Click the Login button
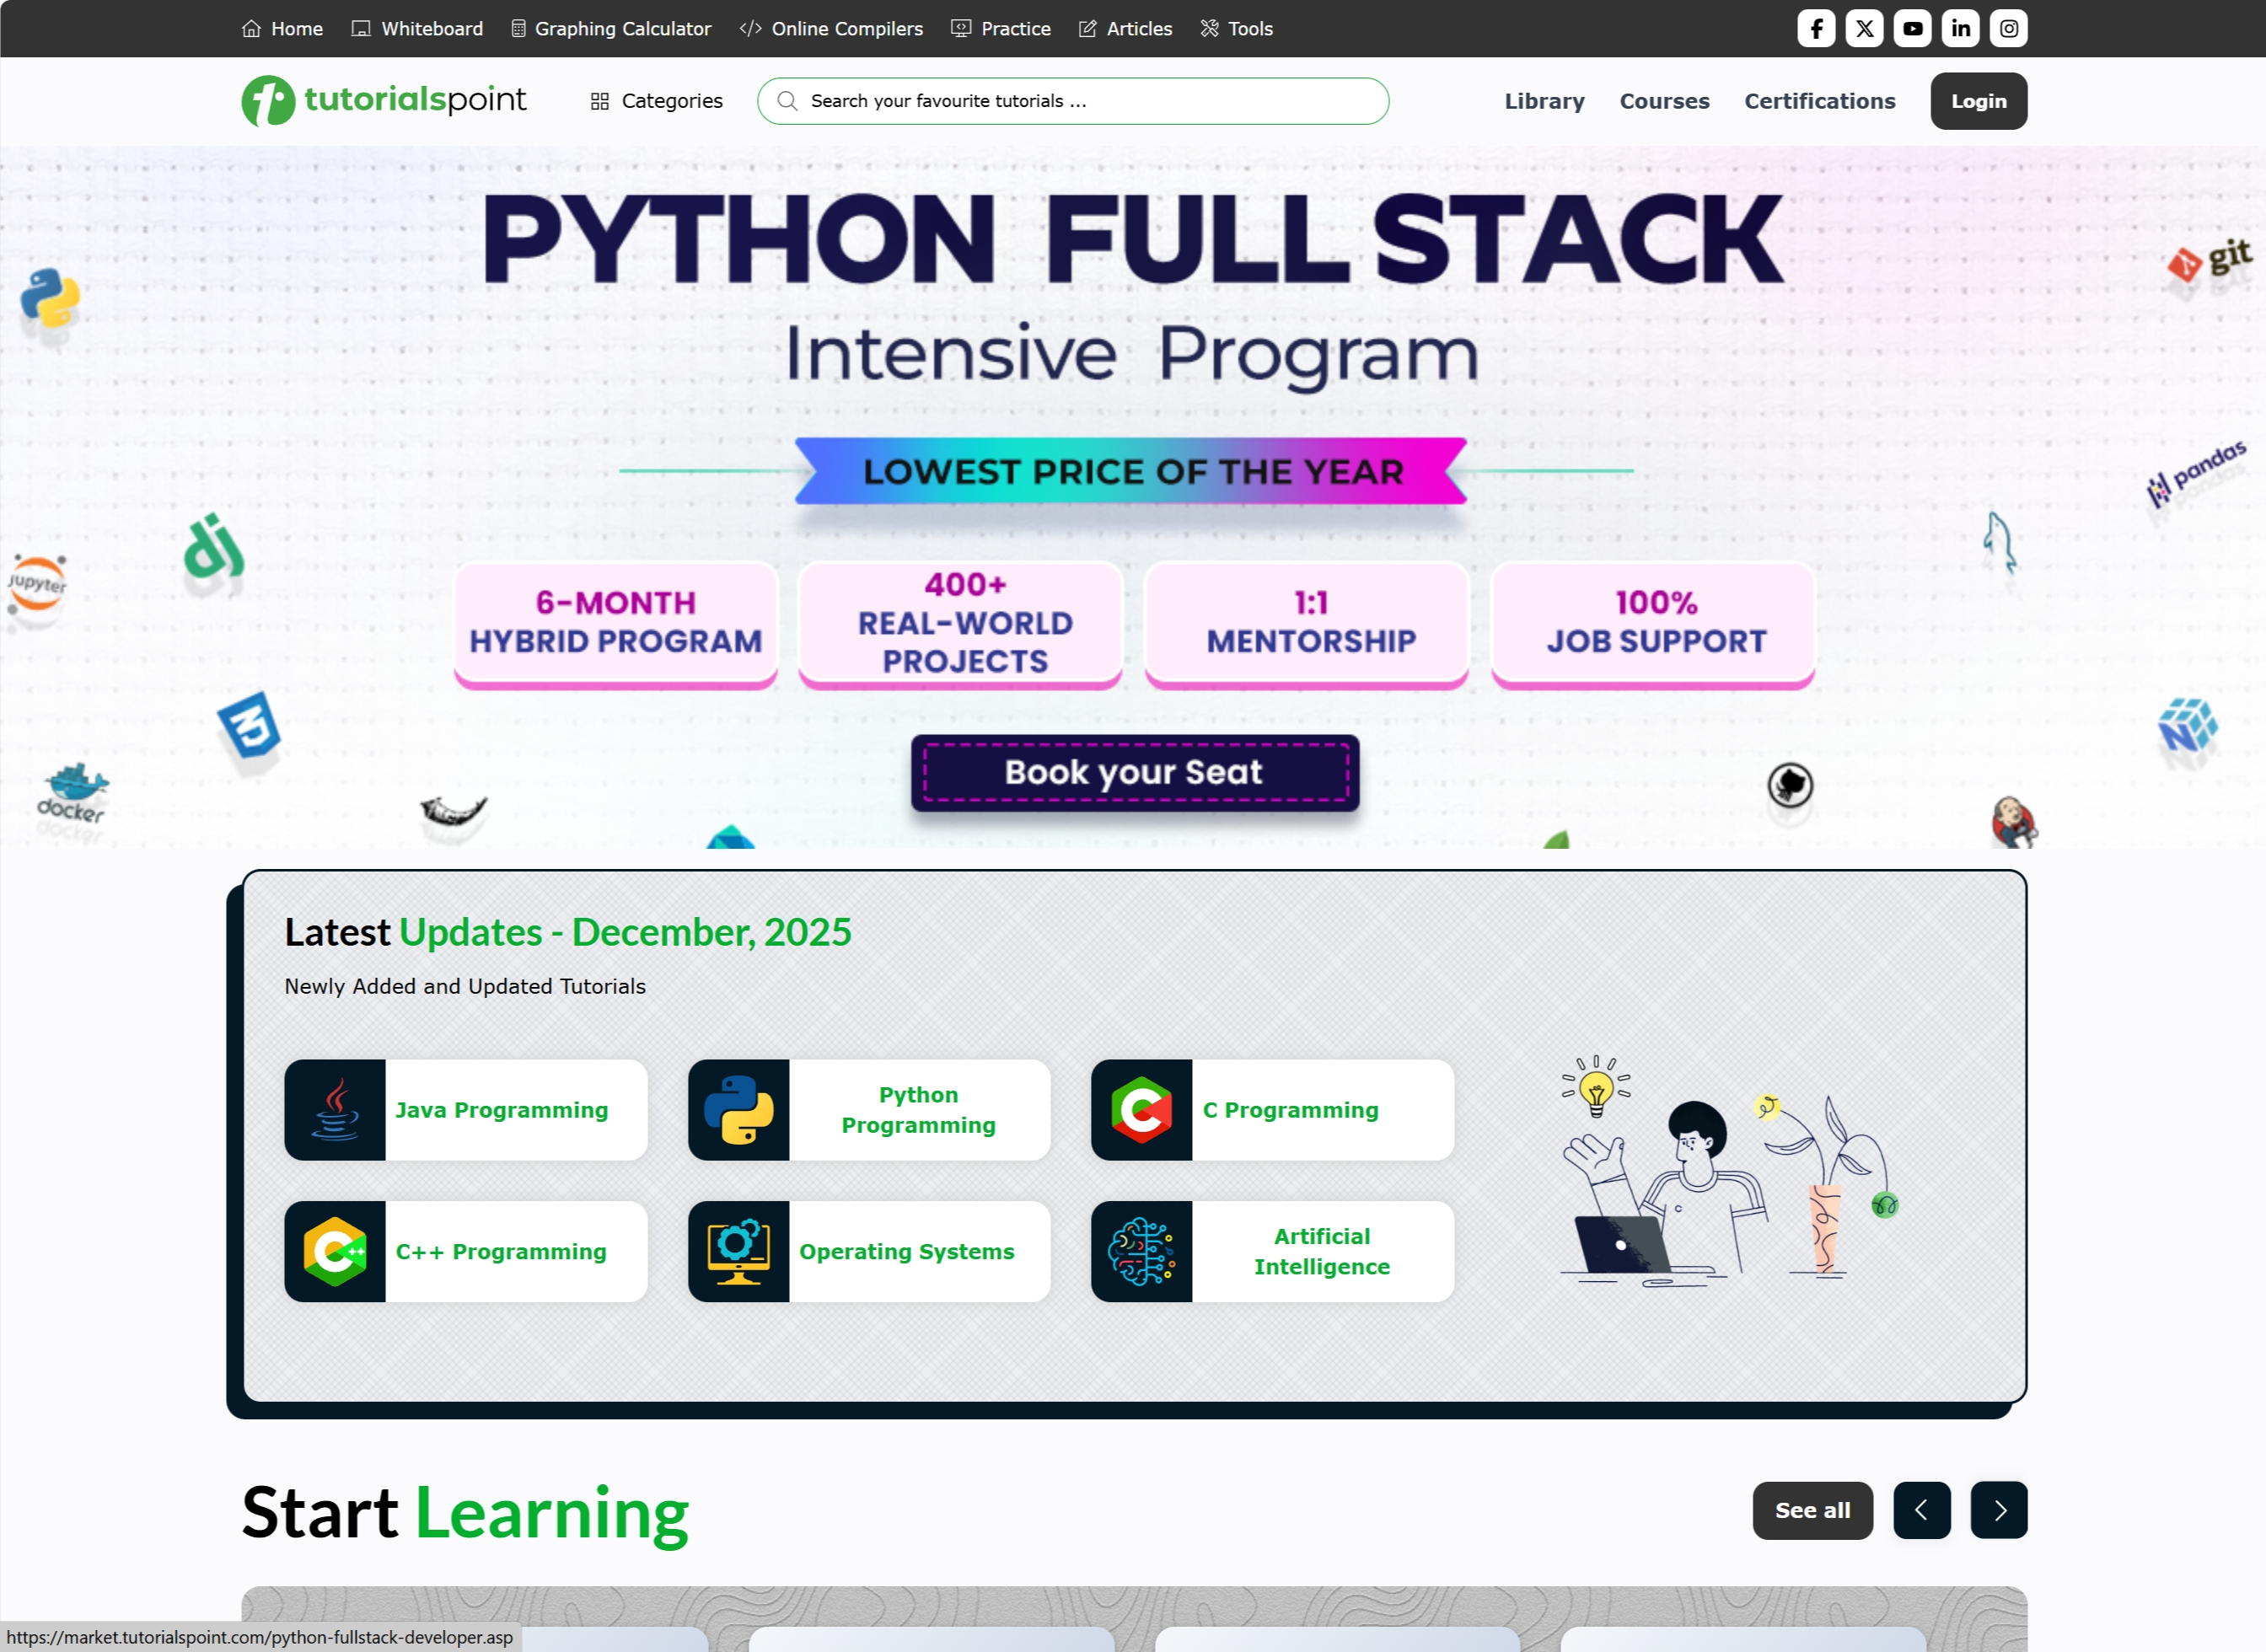Viewport: 2266px width, 1652px height. [x=1978, y=100]
